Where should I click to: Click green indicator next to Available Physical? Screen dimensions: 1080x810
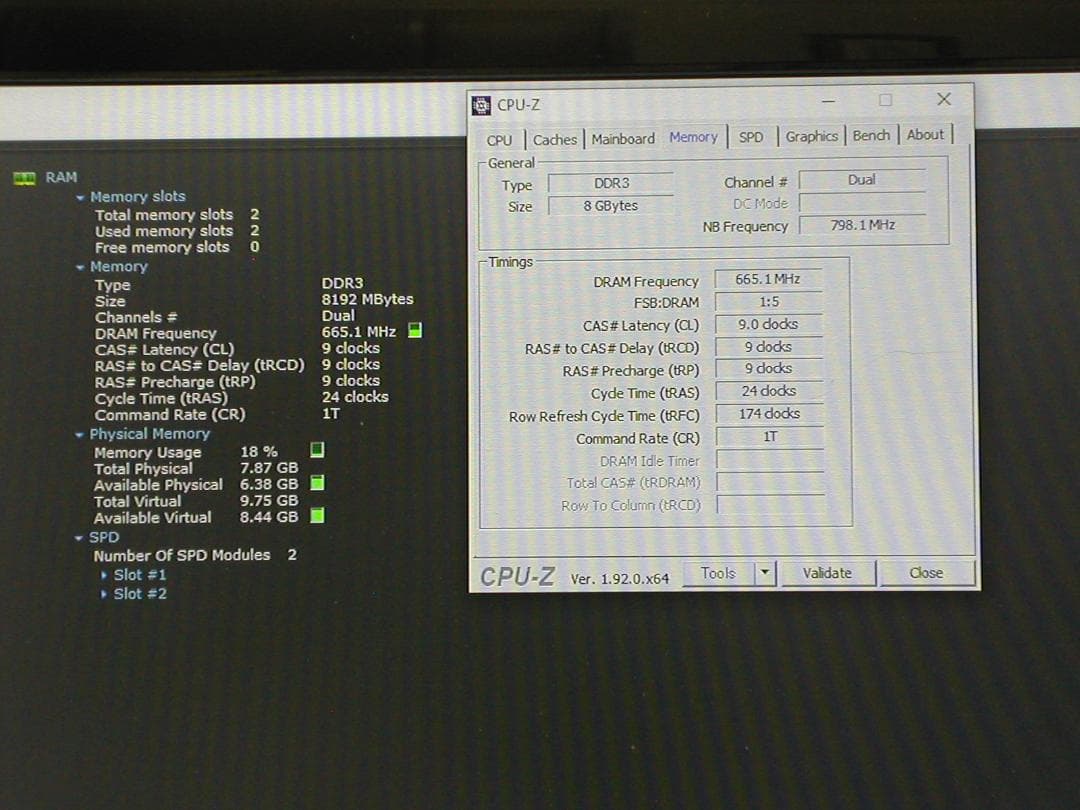tap(317, 483)
